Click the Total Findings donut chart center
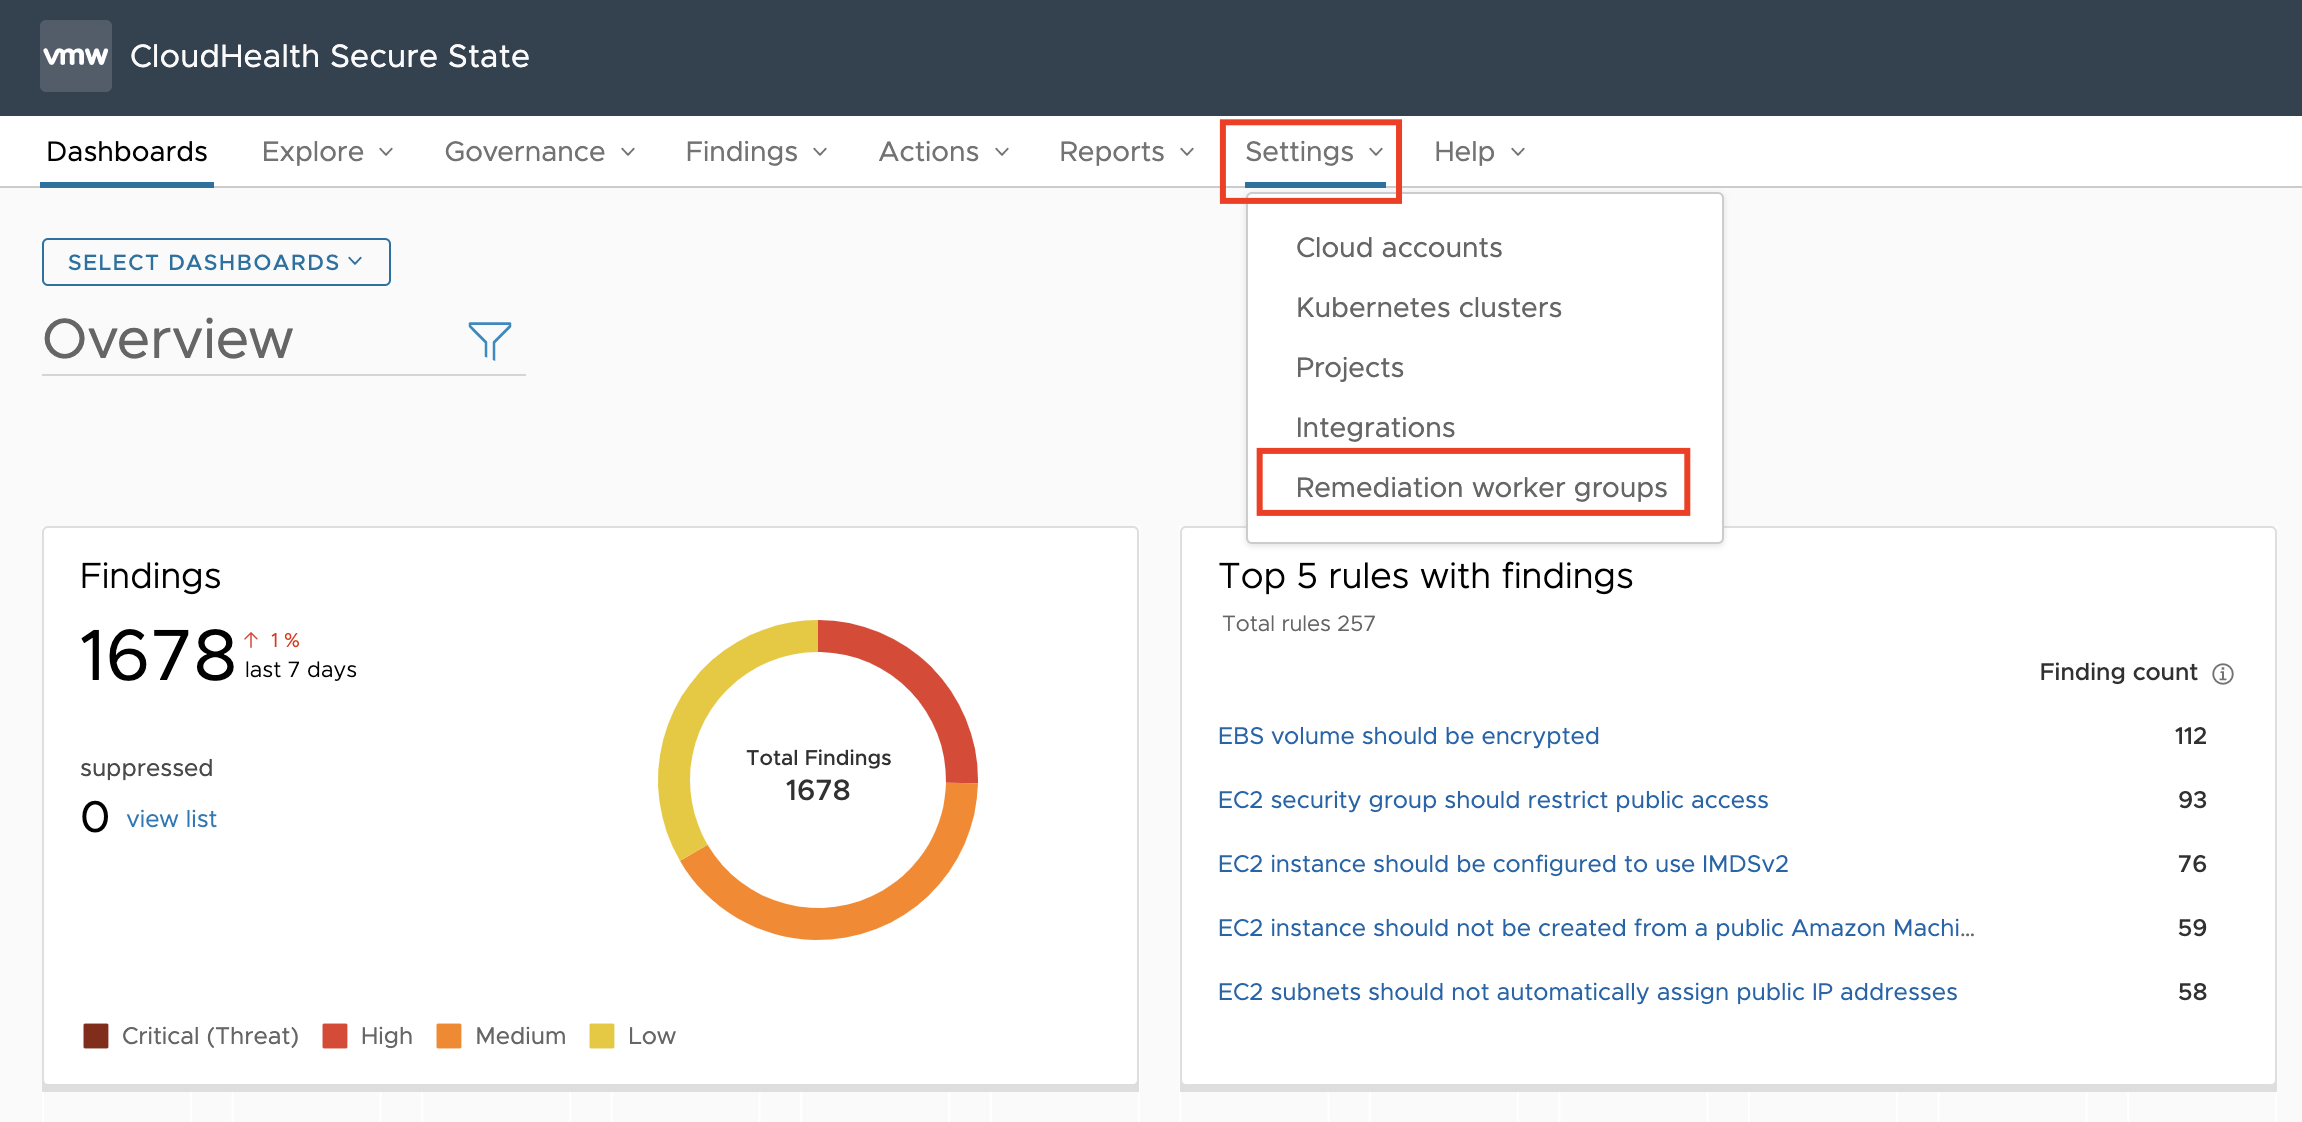Image resolution: width=2302 pixels, height=1122 pixels. click(818, 776)
